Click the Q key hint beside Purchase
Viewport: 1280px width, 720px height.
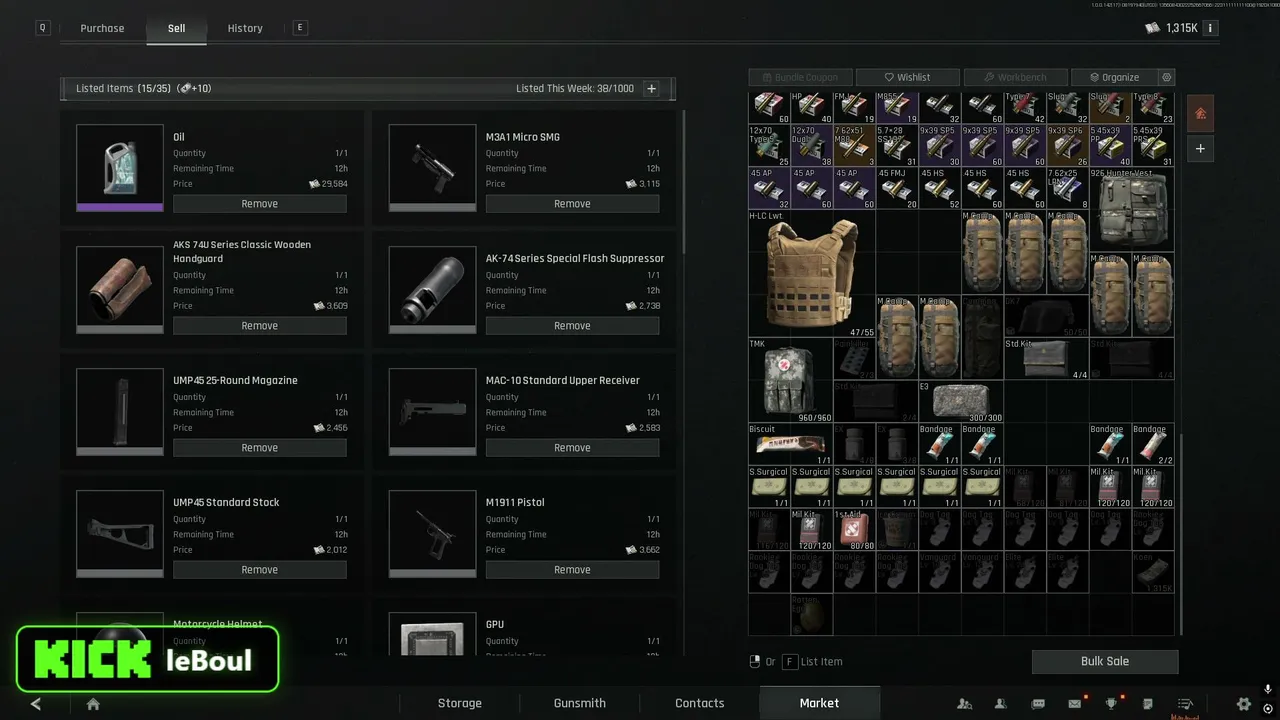pyautogui.click(x=42, y=28)
